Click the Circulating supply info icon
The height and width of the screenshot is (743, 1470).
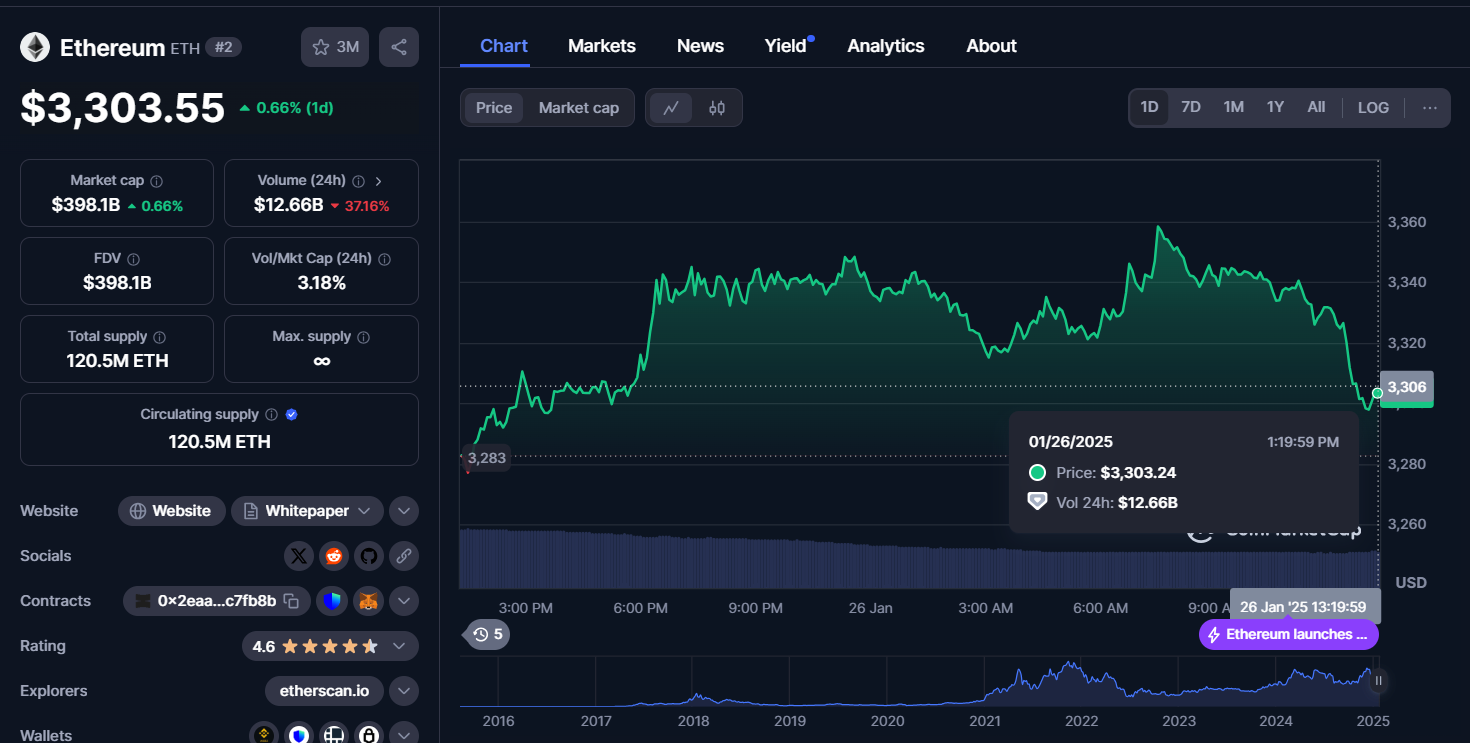pos(271,415)
